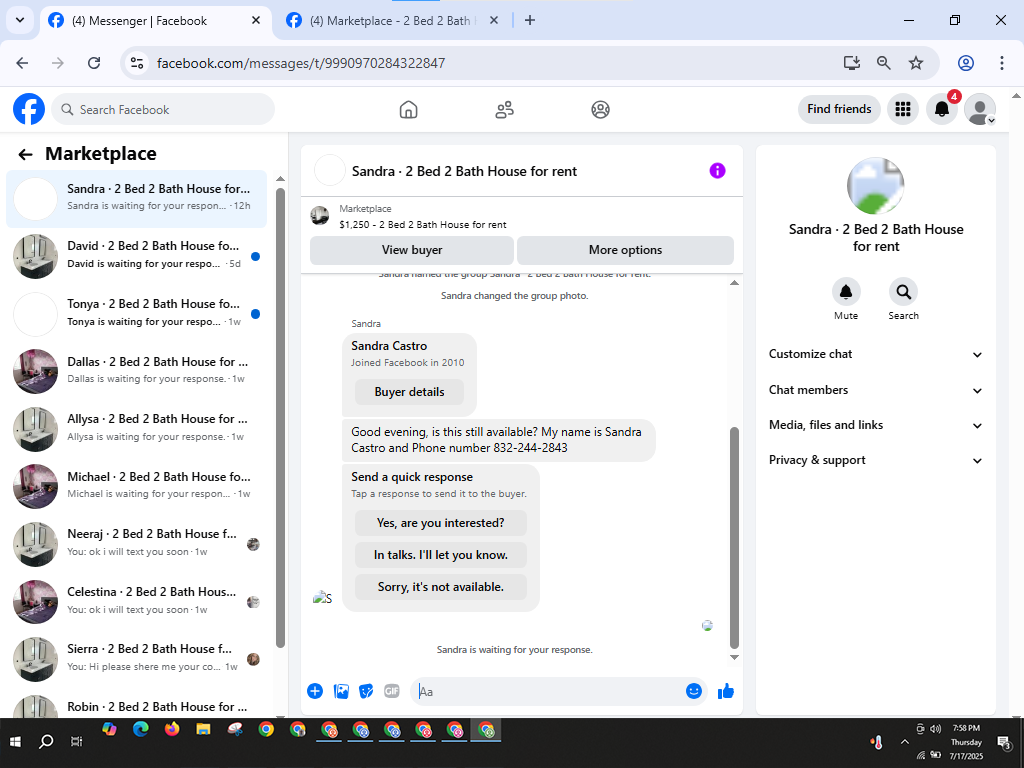Open Michael's conversation in the list
The image size is (1024, 768).
pyautogui.click(x=136, y=487)
